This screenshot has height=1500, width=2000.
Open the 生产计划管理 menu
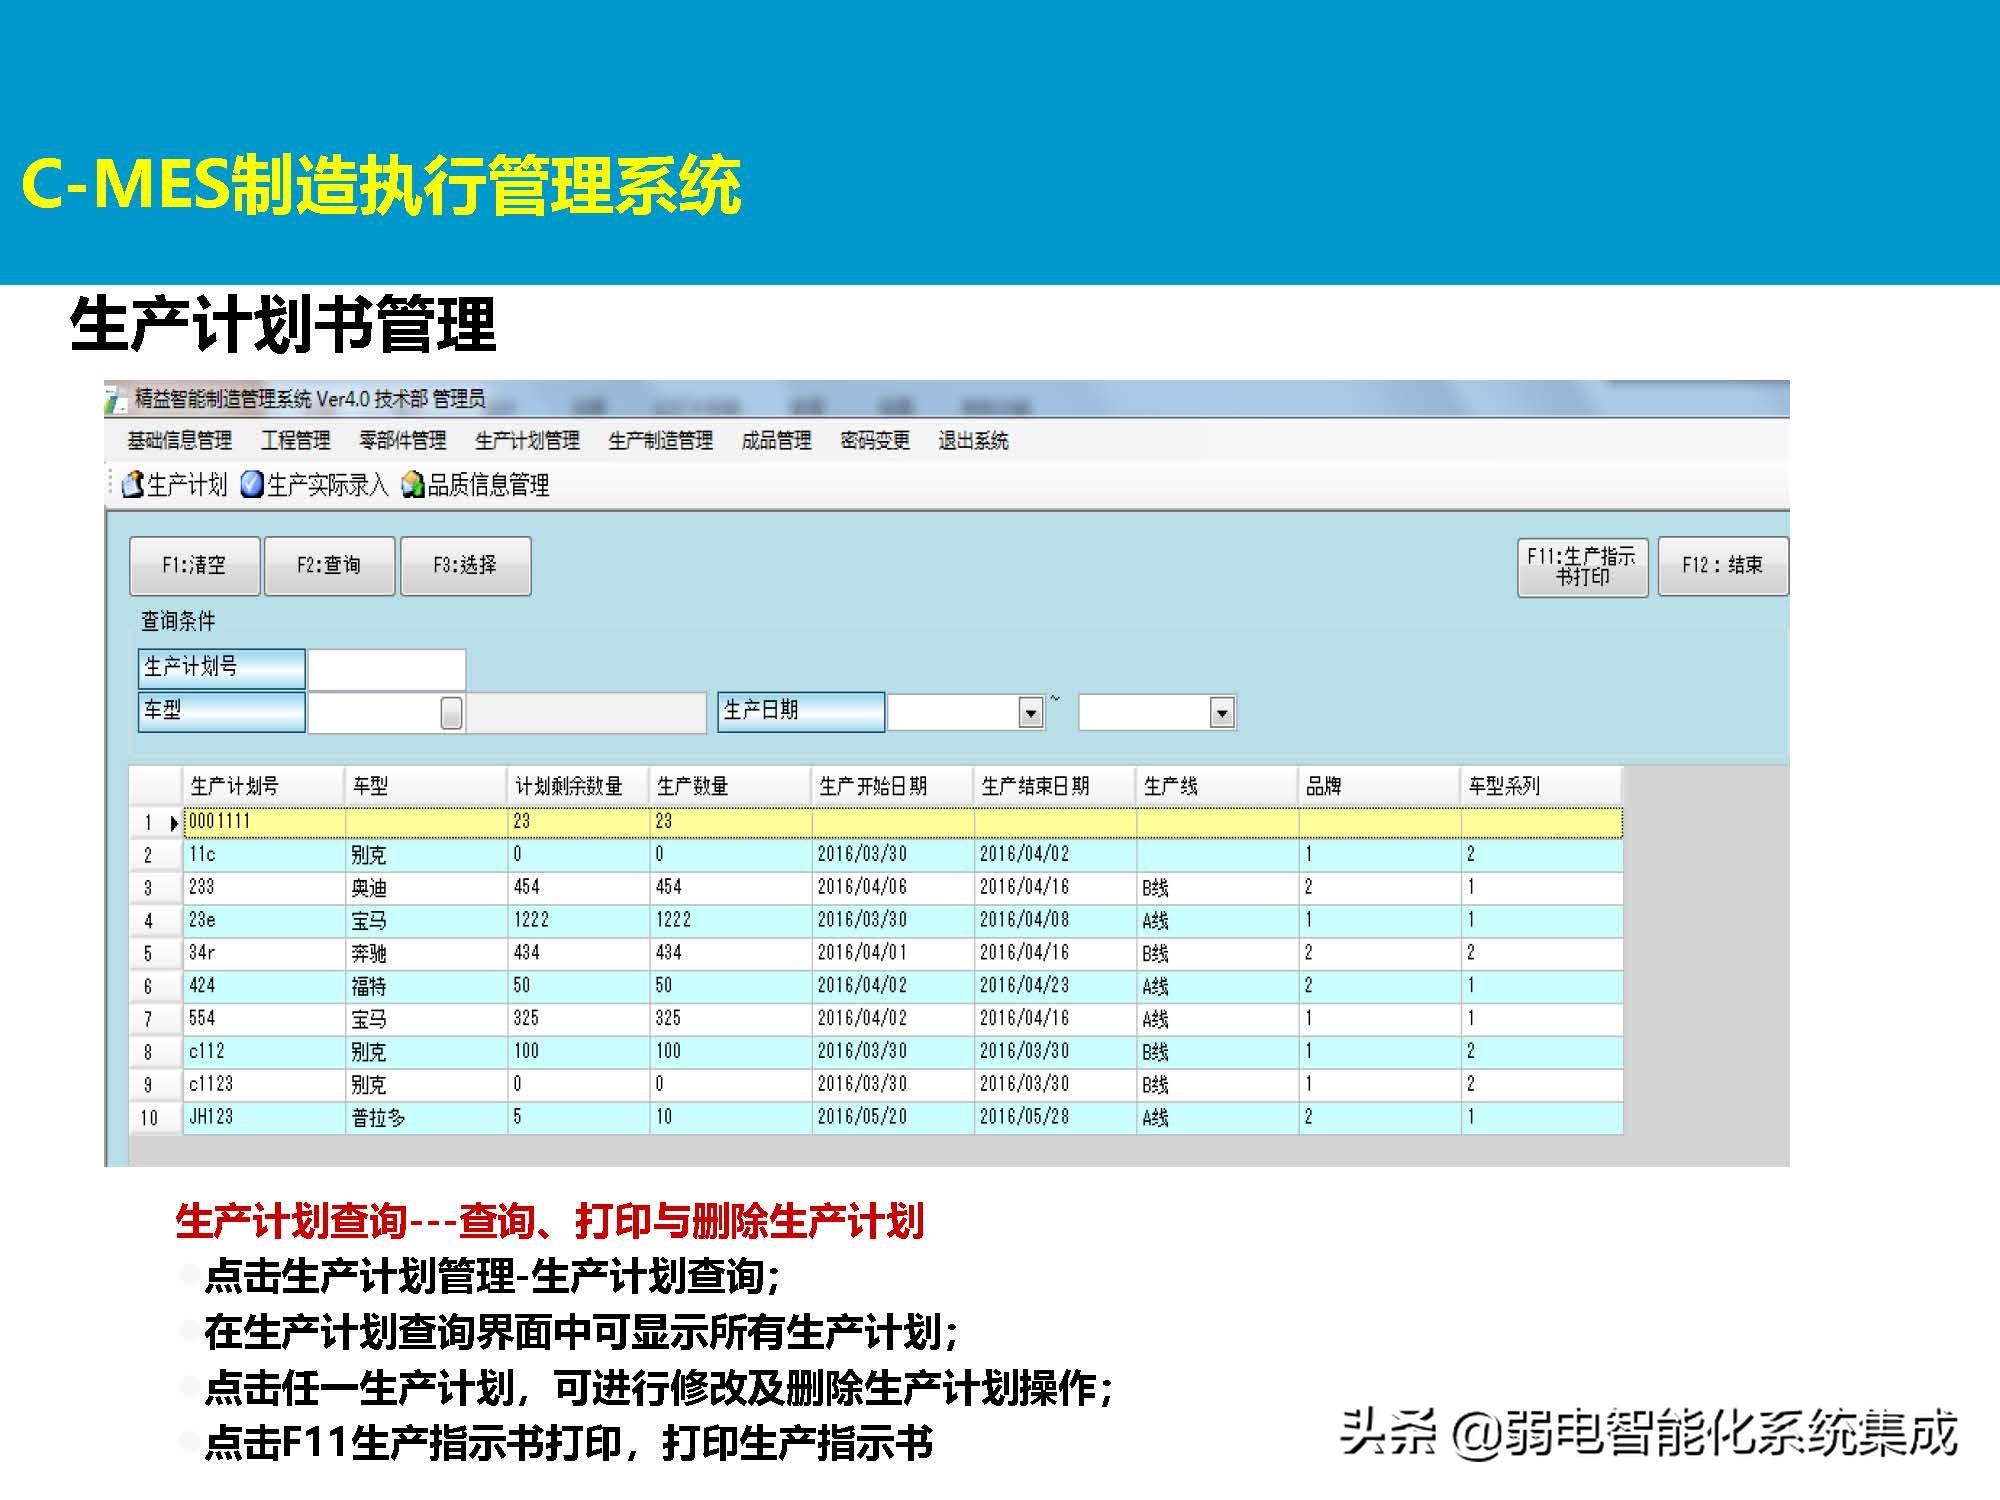point(527,441)
